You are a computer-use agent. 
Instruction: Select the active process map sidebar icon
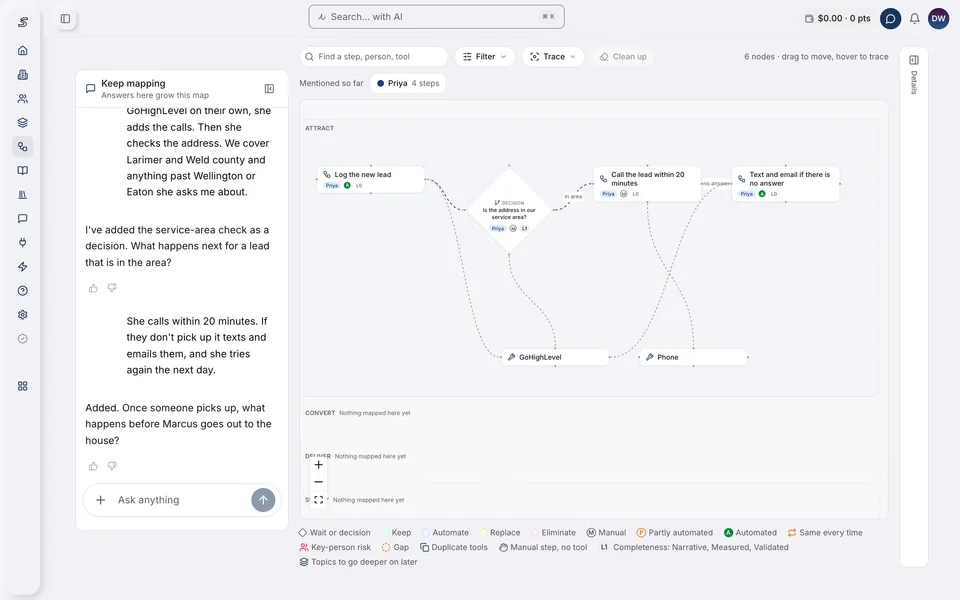click(23, 147)
